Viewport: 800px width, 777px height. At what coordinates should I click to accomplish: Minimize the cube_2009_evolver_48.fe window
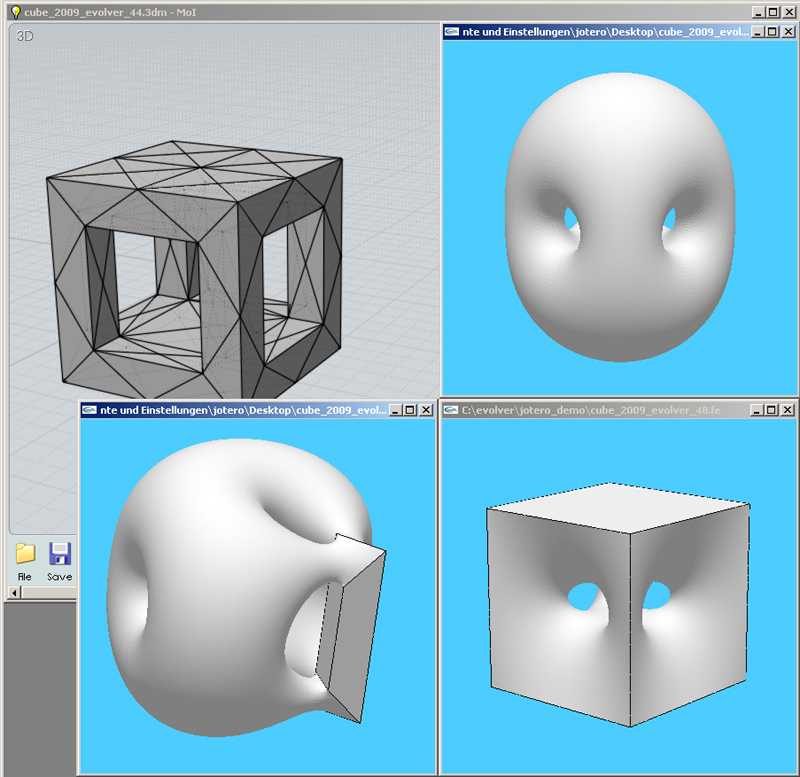tap(757, 410)
